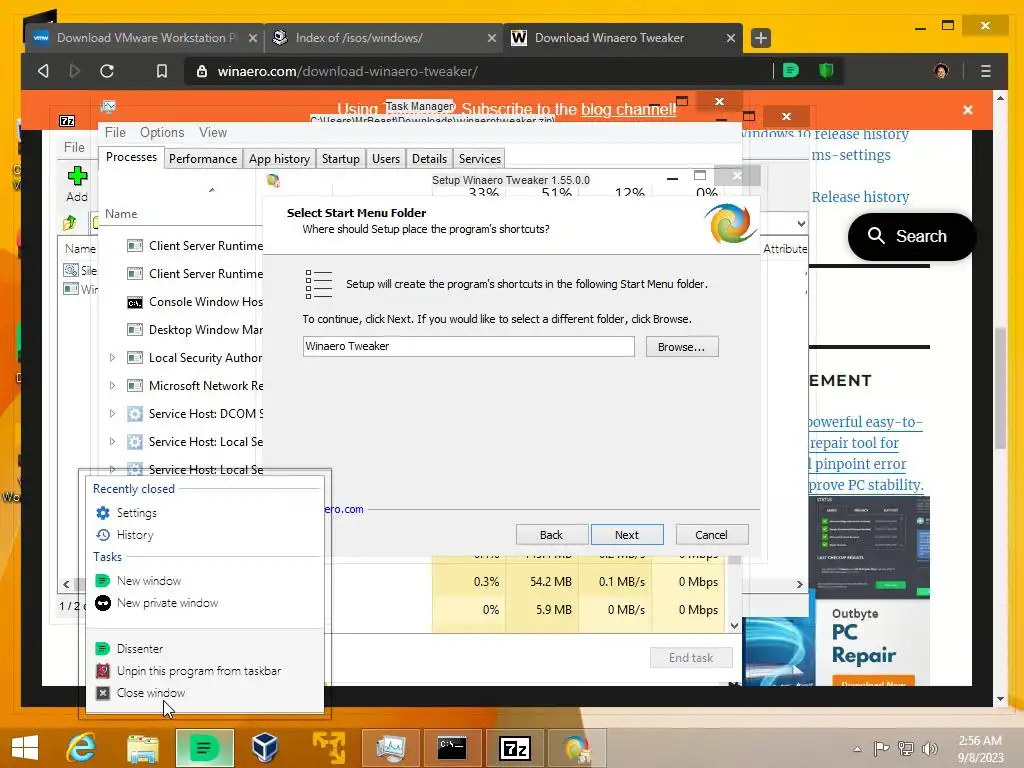
Task: Open the network icon in system tray
Action: pyautogui.click(x=906, y=748)
